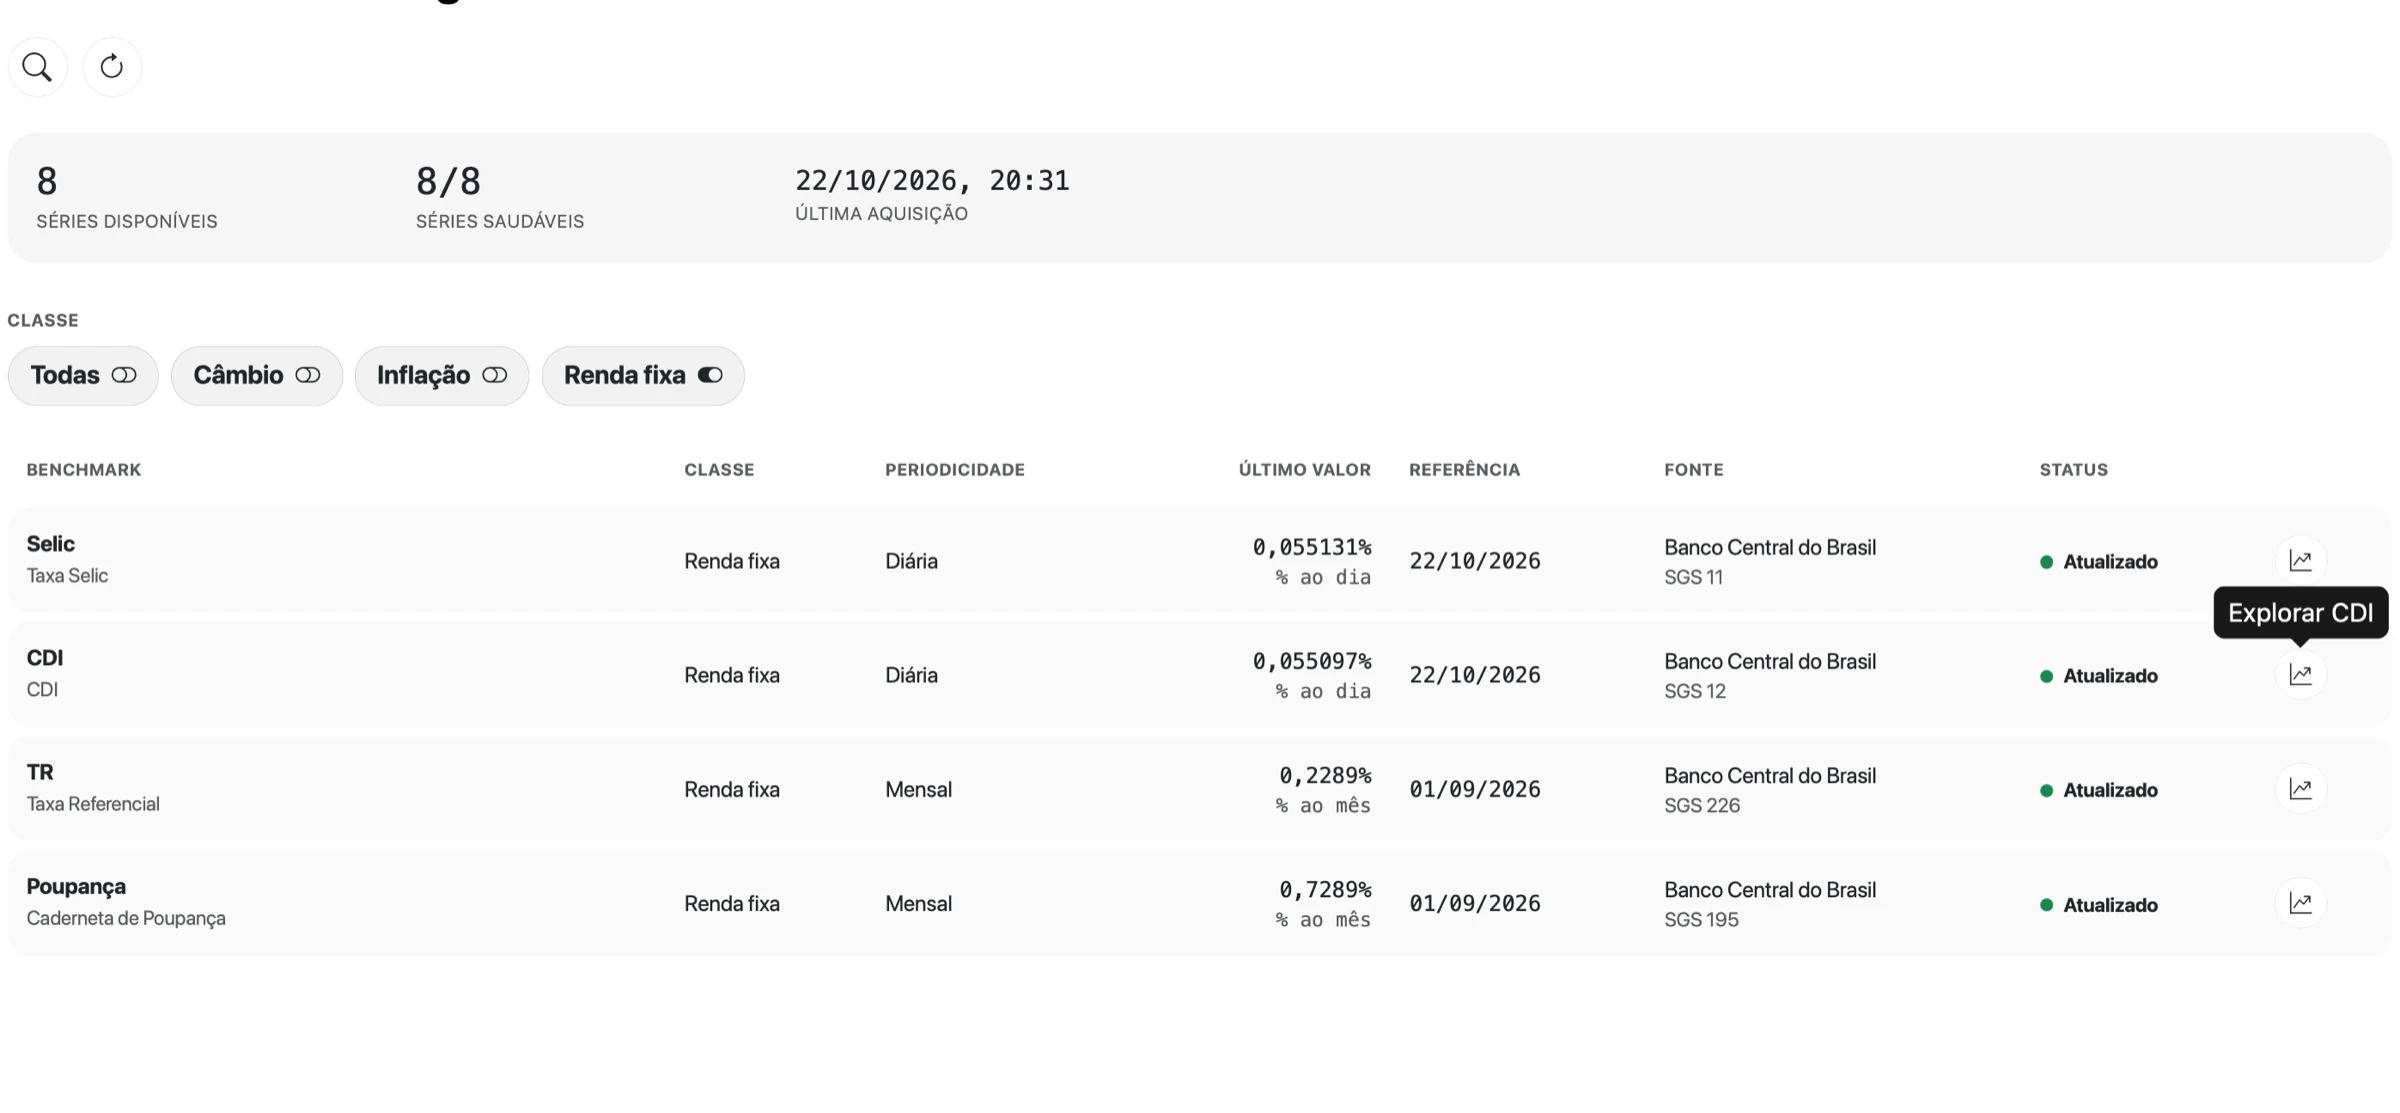
Task: Click the Explorar CDI tooltip
Action: tap(2301, 613)
